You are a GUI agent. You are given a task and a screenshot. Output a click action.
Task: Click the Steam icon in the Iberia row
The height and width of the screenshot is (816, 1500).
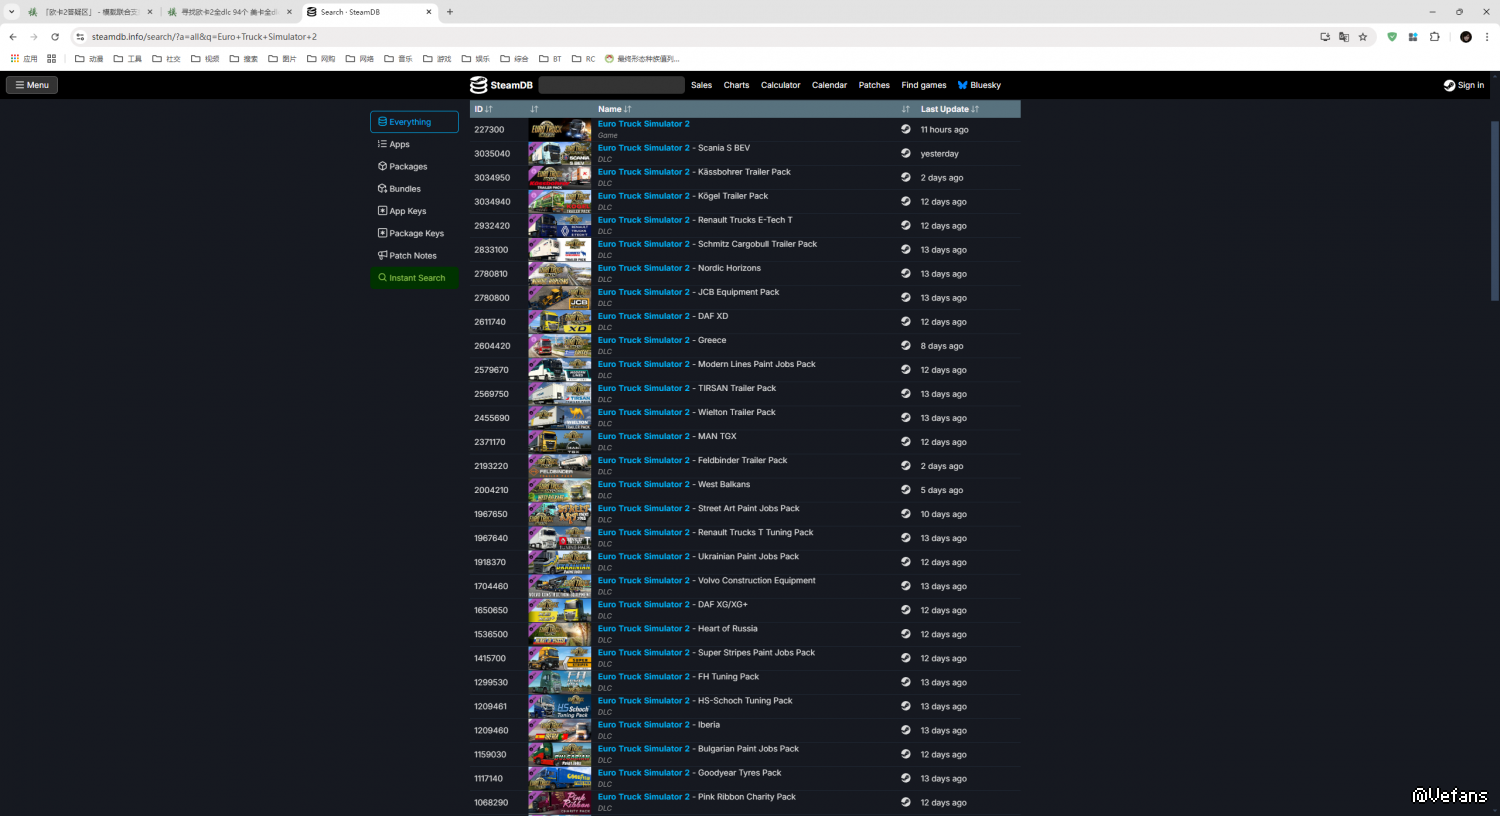click(x=905, y=730)
